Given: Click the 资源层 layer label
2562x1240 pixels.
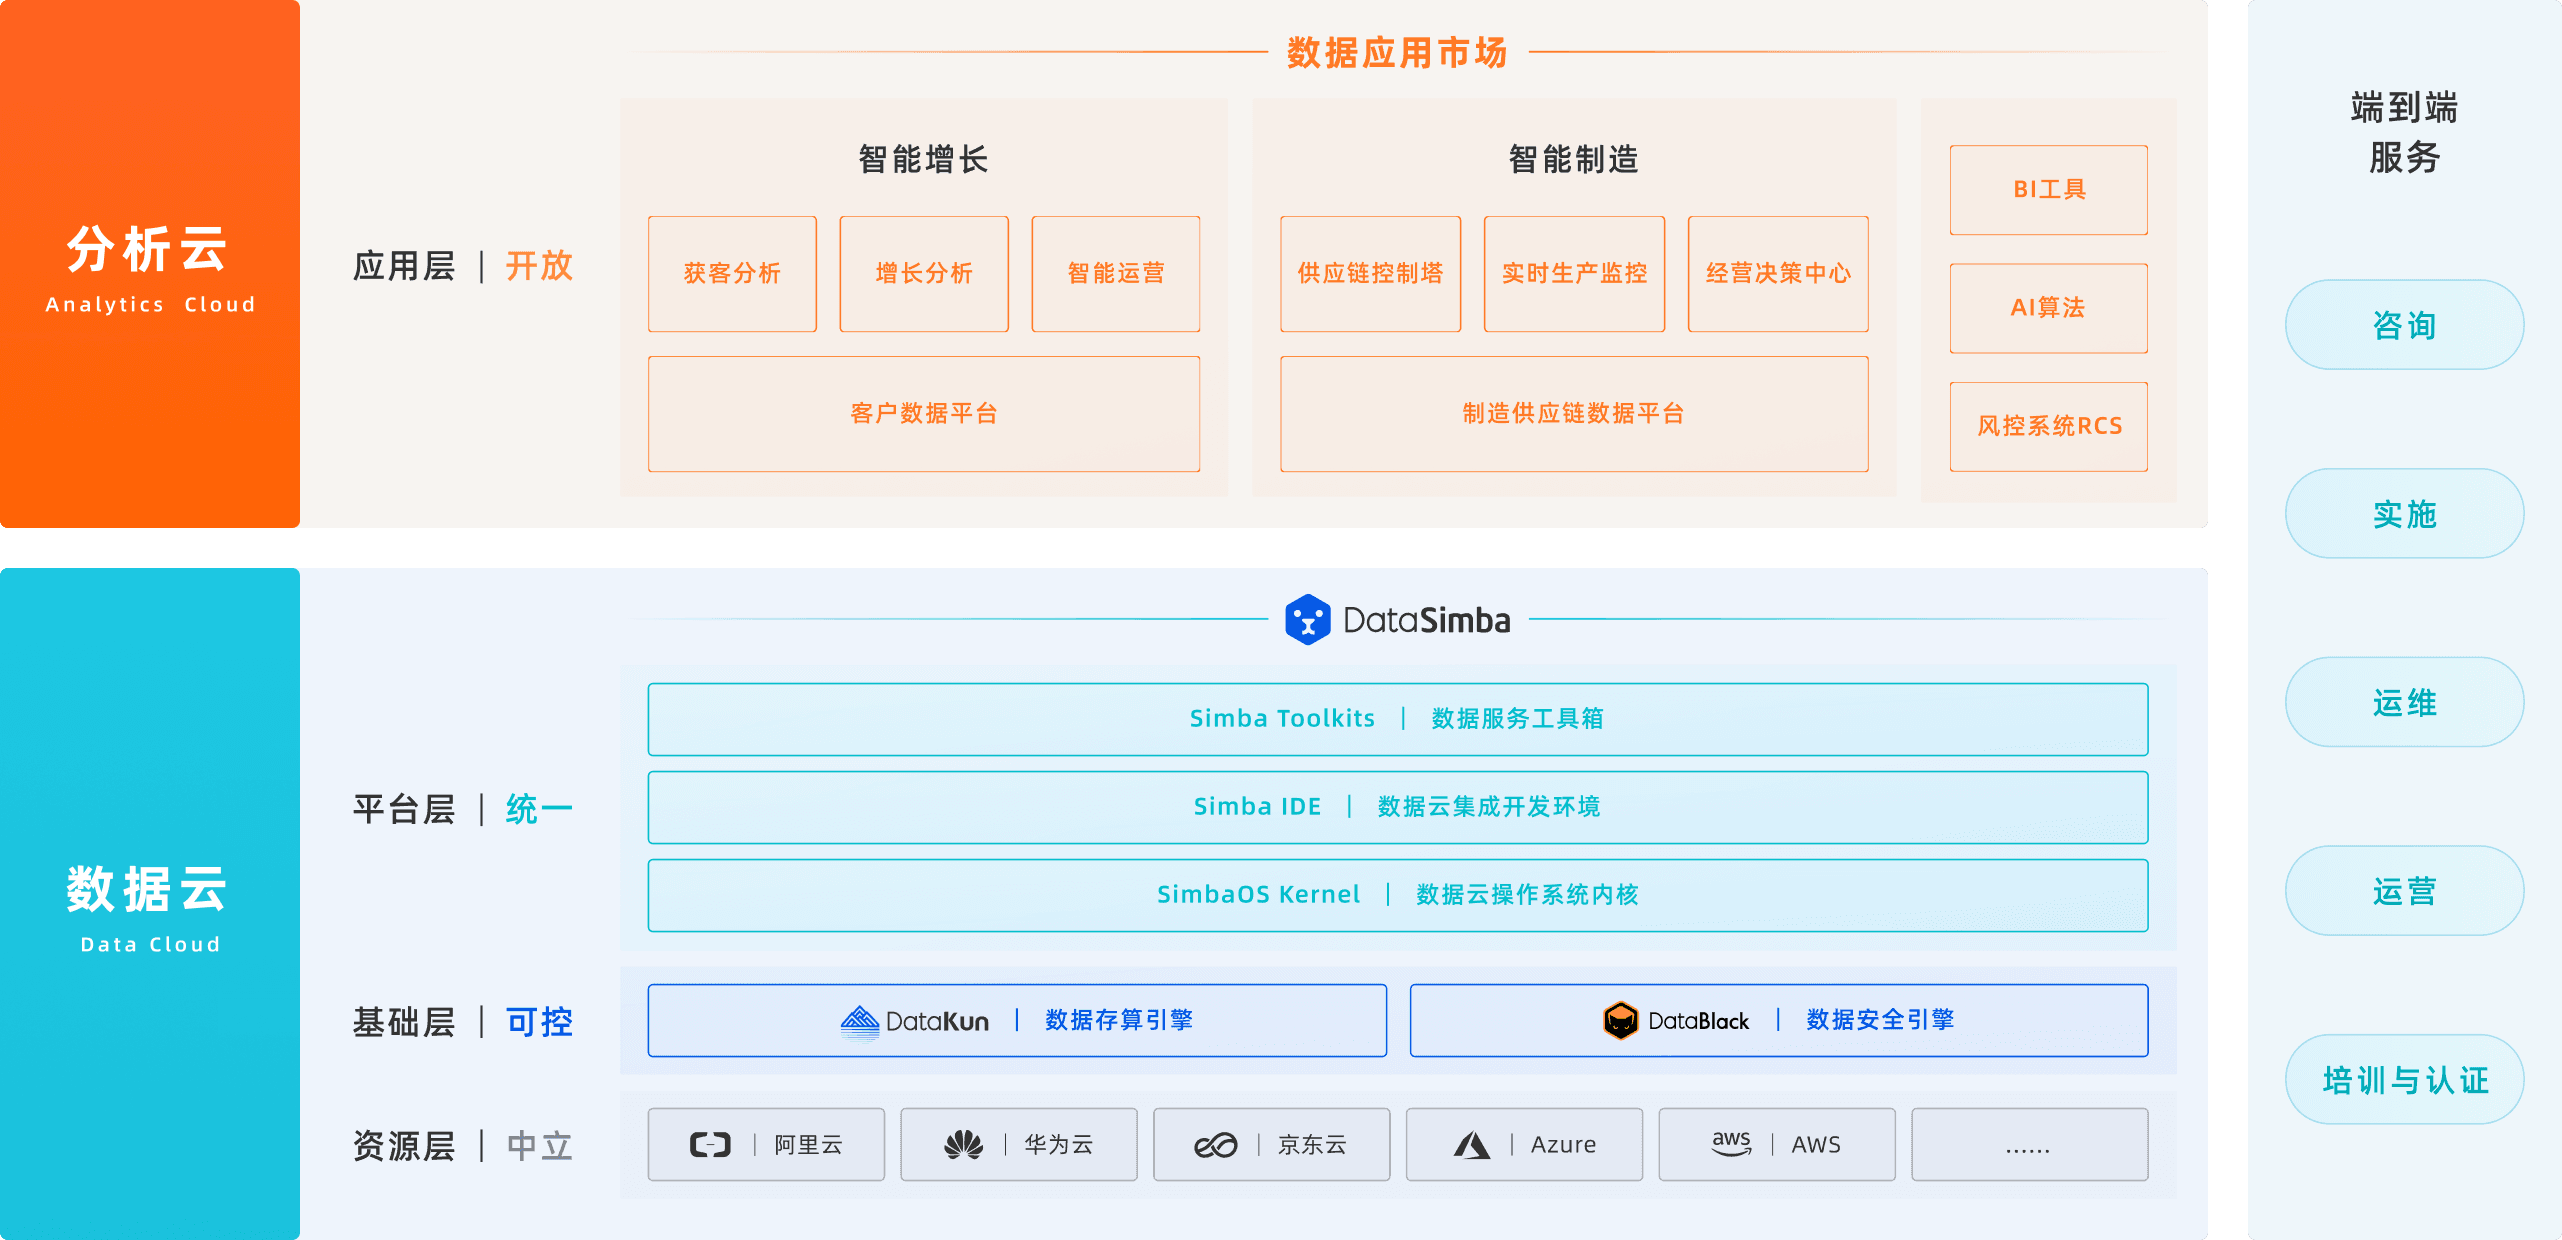Looking at the screenshot, I should tap(404, 1146).
